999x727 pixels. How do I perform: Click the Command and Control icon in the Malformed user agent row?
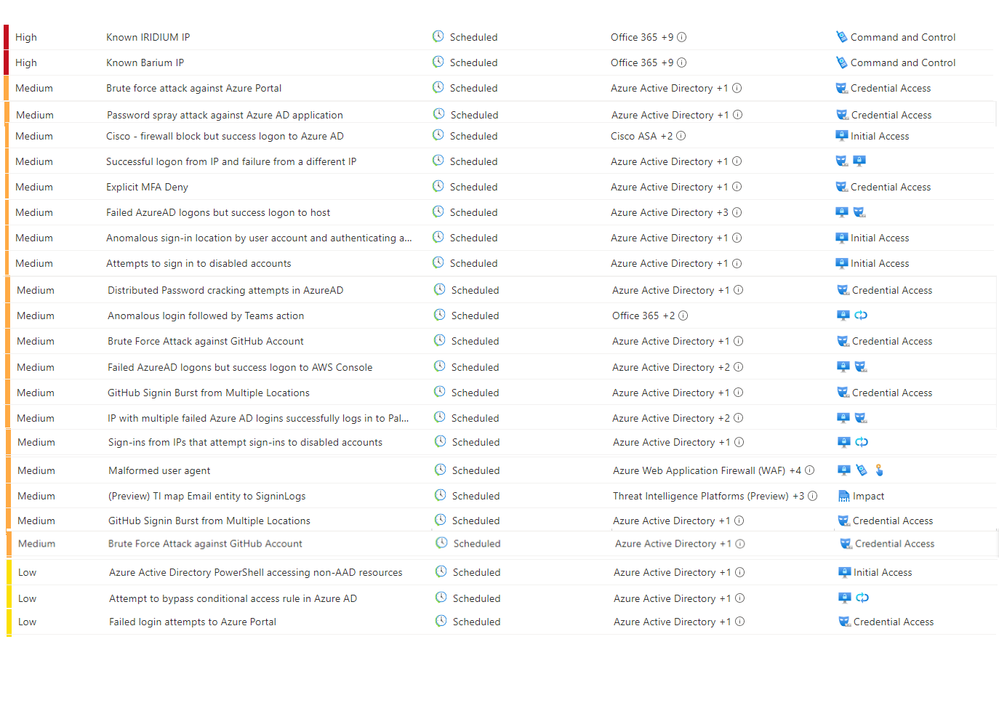click(x=861, y=470)
